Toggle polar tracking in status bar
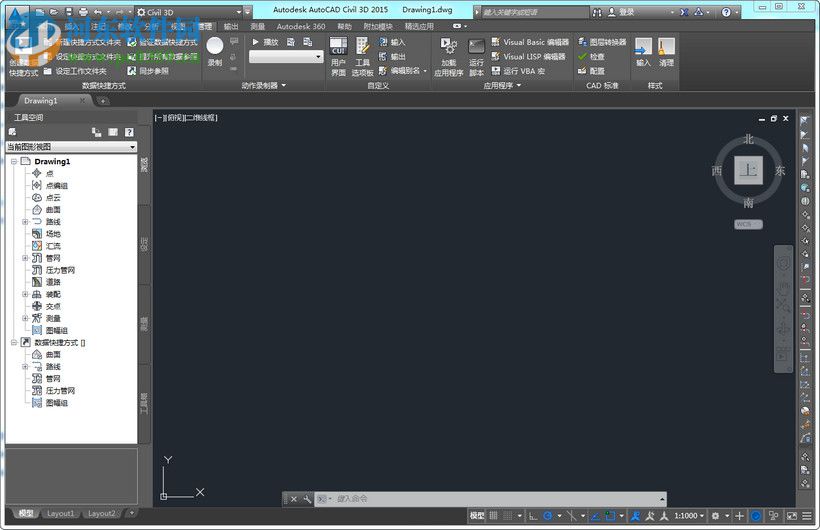The width and height of the screenshot is (820, 530). 548,516
